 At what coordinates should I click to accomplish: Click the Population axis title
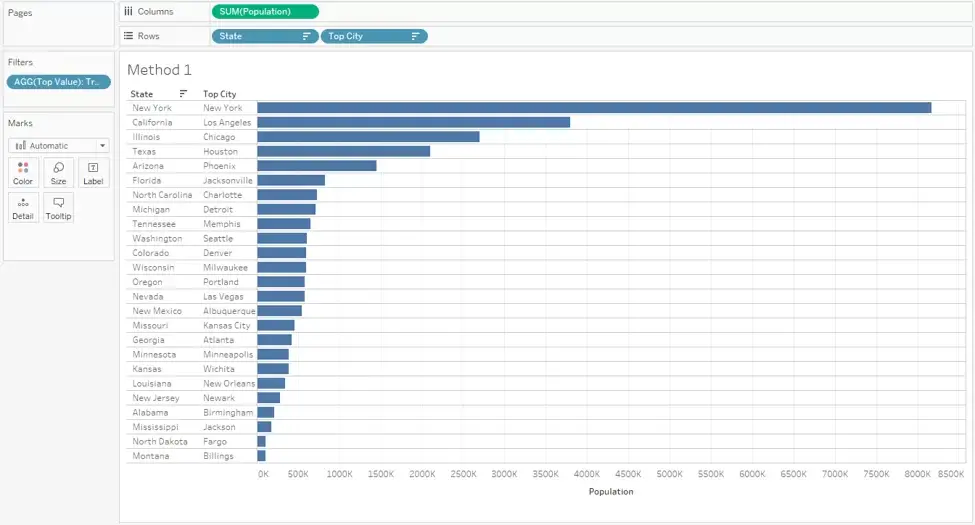(x=611, y=491)
